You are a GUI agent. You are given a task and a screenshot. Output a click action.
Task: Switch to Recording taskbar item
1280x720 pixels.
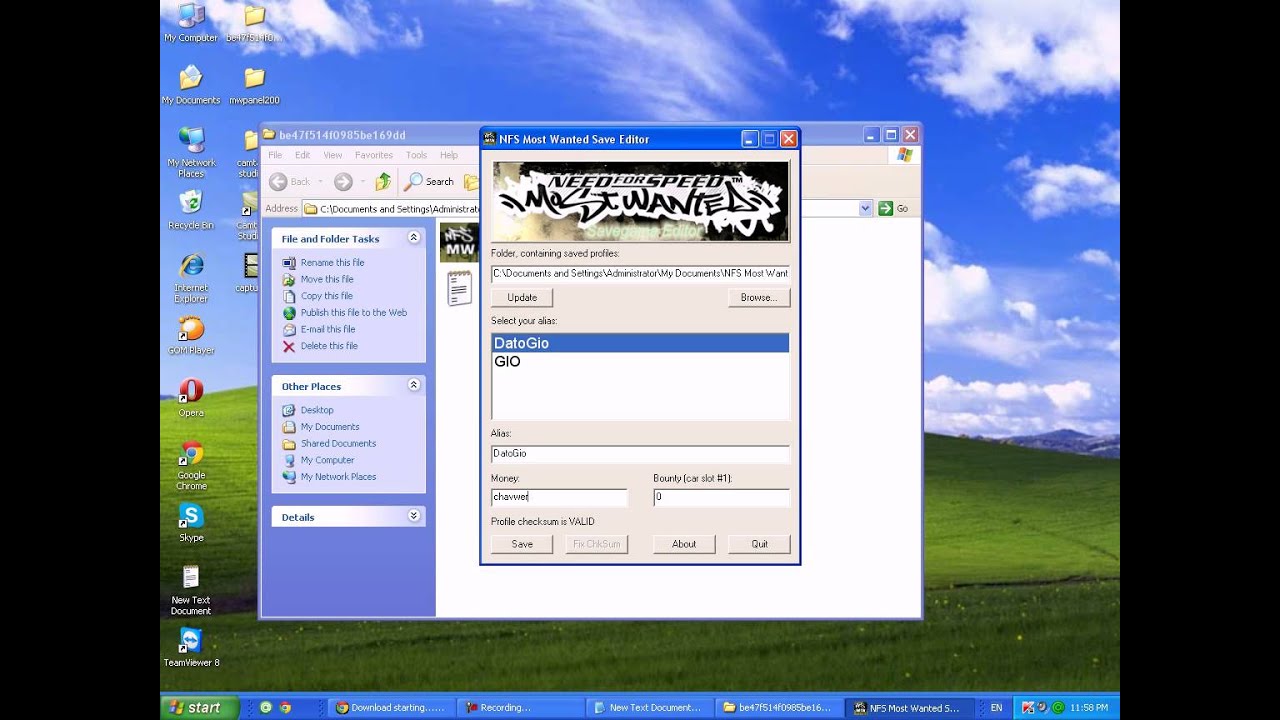520,707
